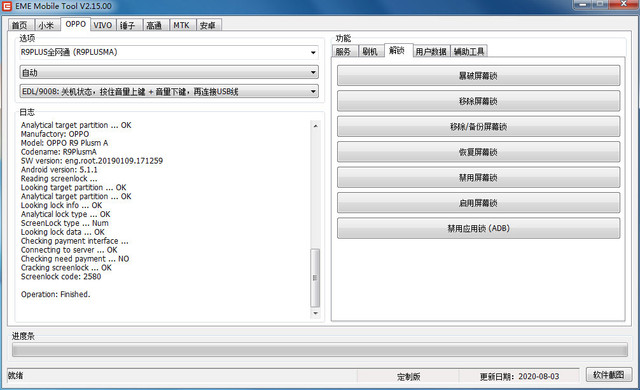Switch to the 辅助工具 function tab

pos(469,51)
